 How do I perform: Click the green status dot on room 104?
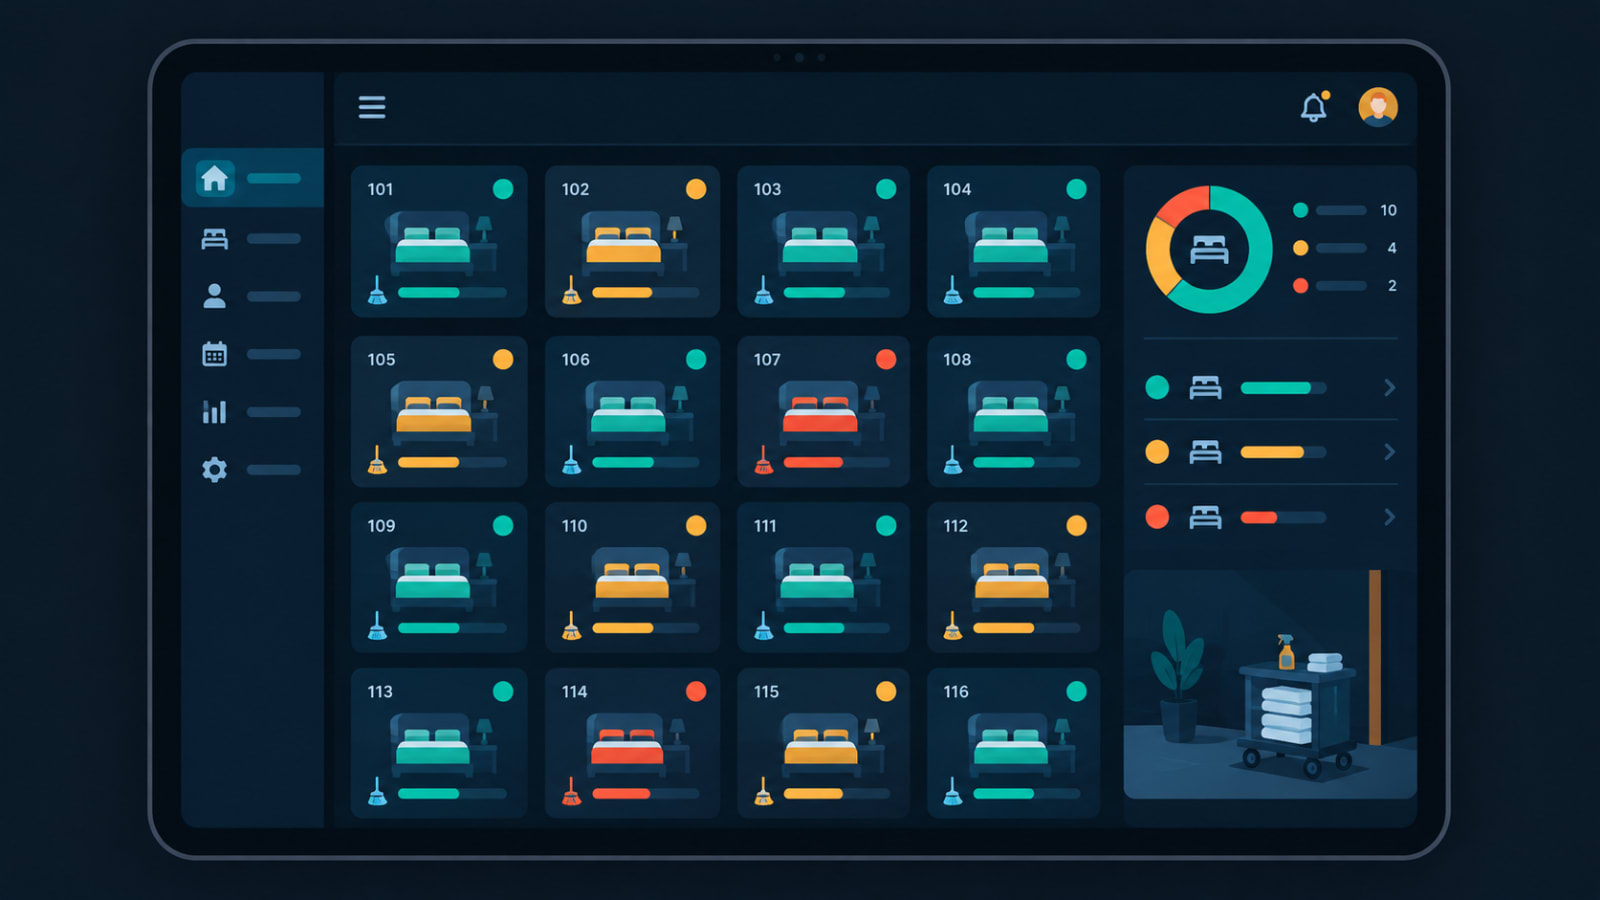pyautogui.click(x=1076, y=189)
